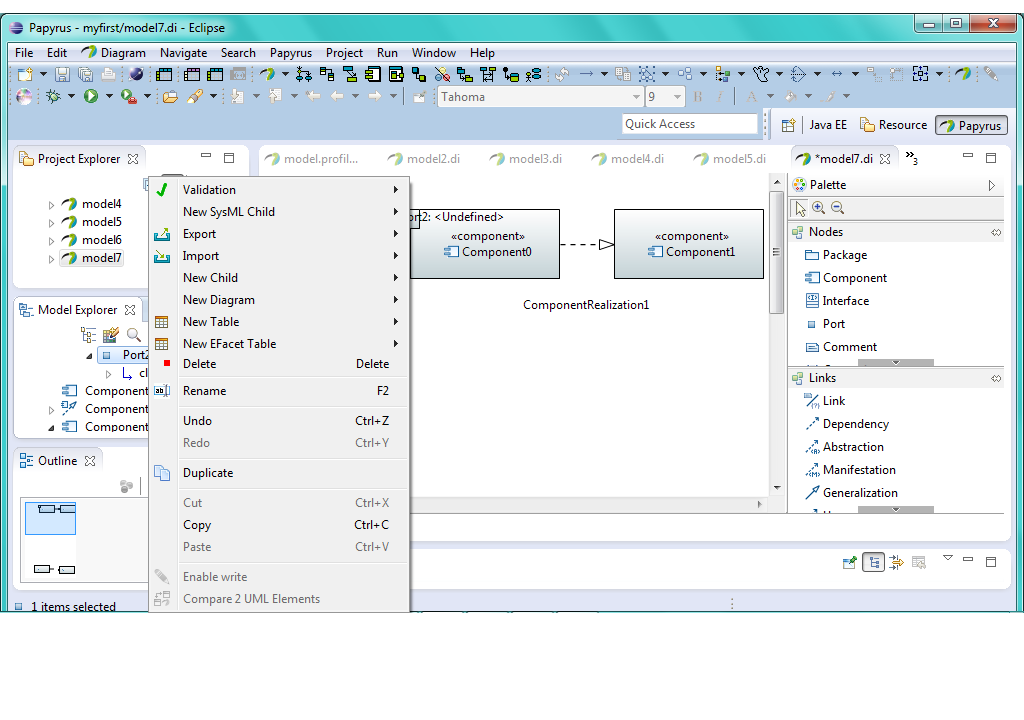Switch to the Java EE perspective
1024x720 pixels.
click(828, 125)
